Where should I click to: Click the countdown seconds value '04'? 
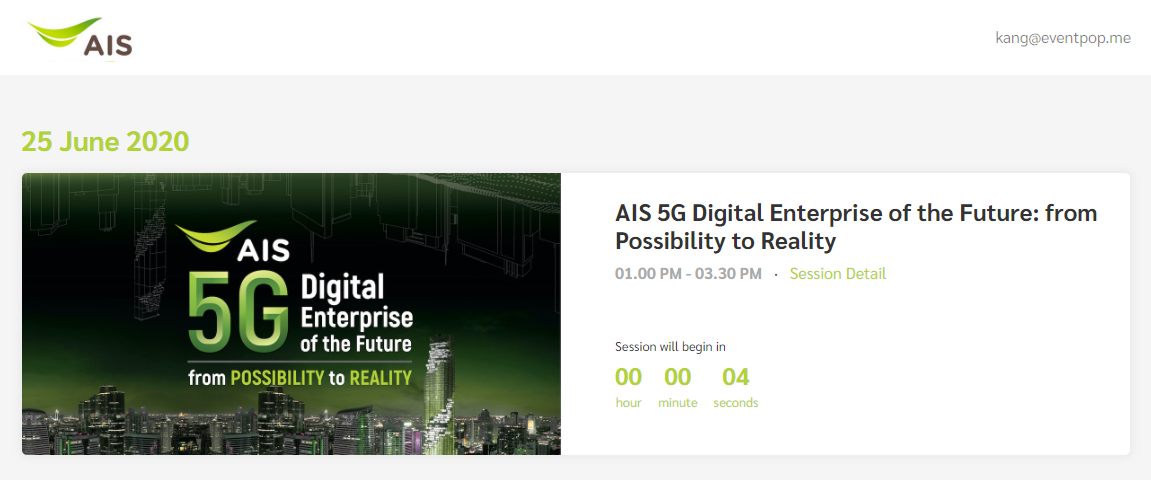[x=736, y=377]
